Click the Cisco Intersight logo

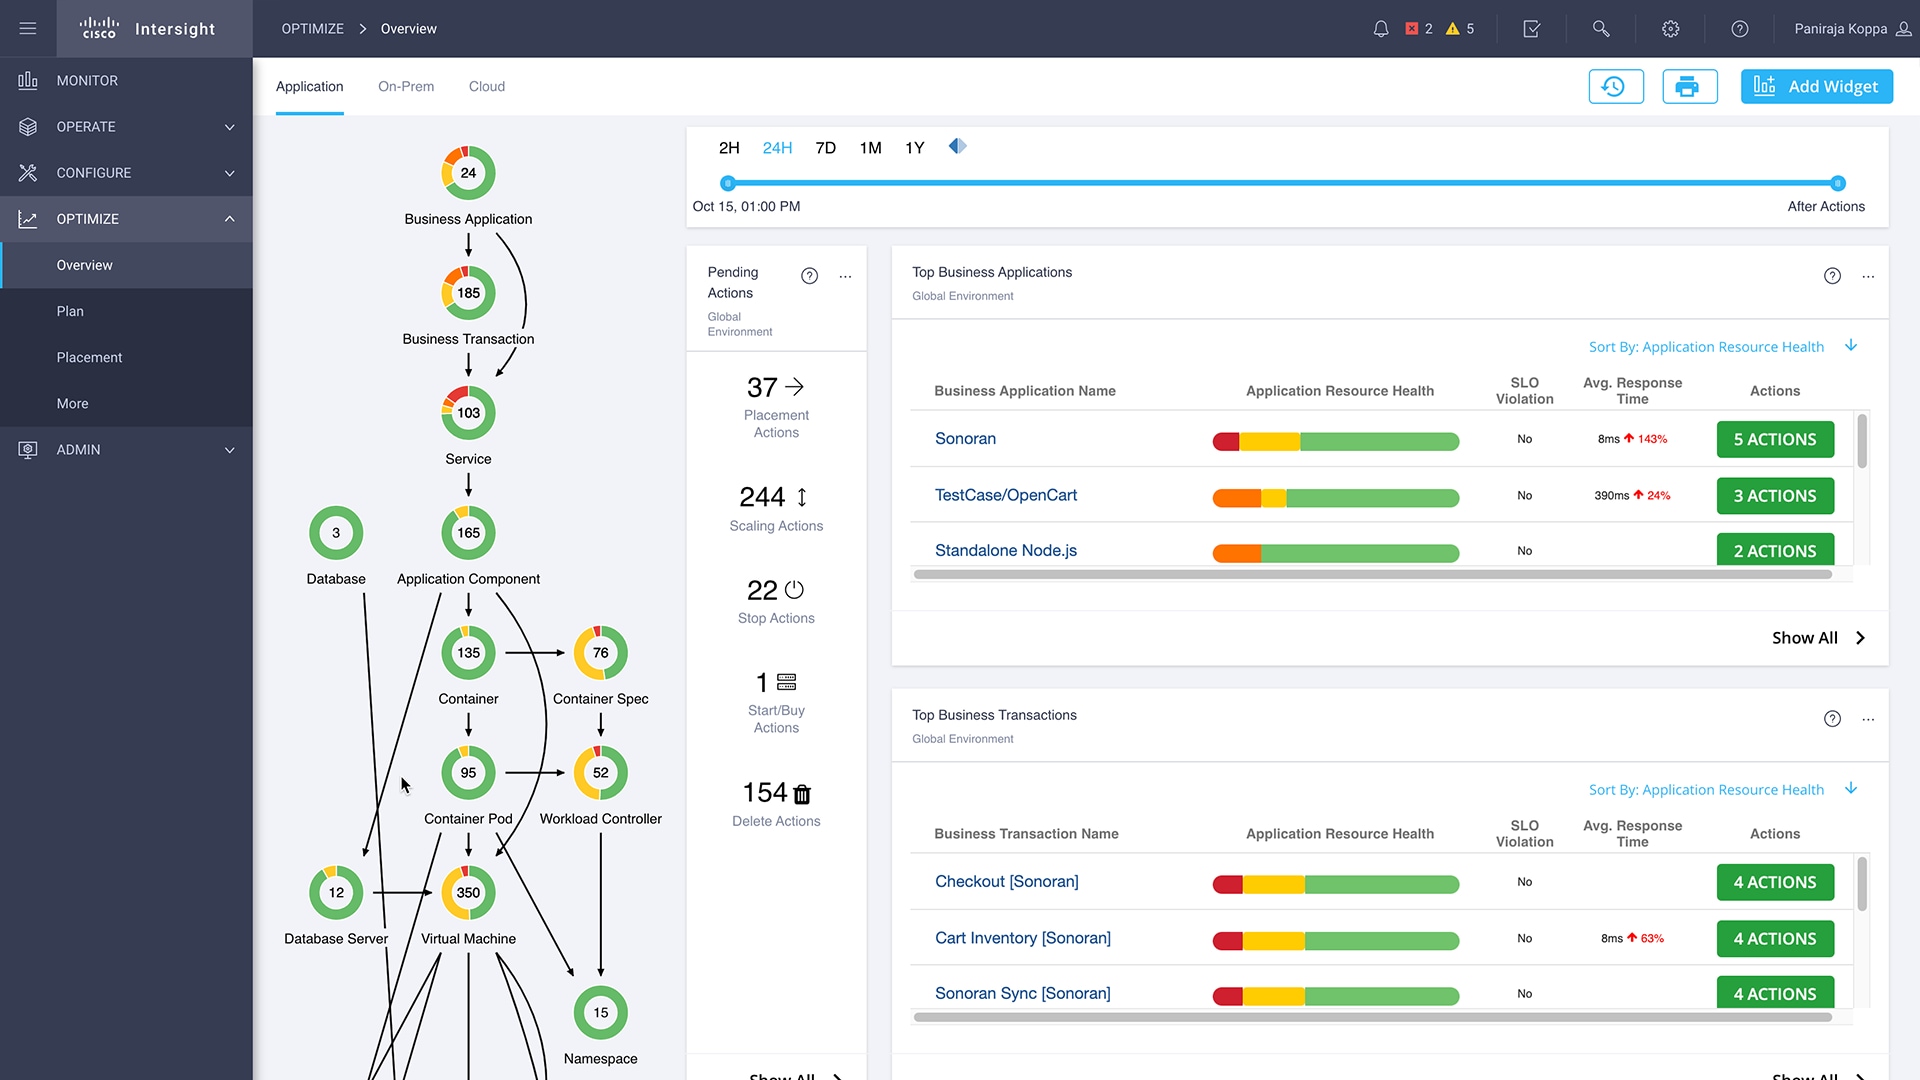(146, 28)
